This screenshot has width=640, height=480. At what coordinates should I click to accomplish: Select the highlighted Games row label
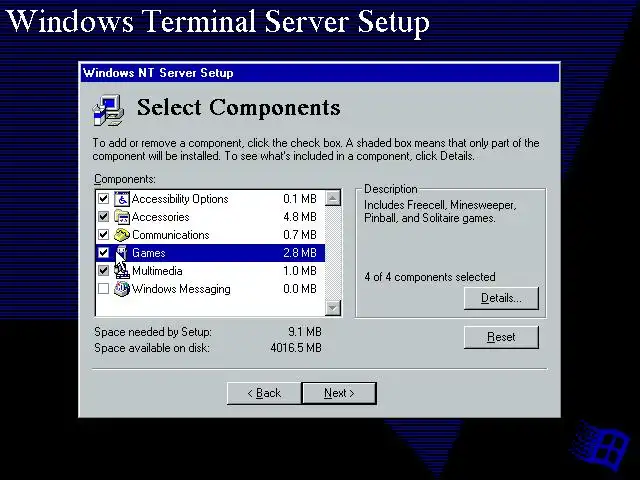click(149, 253)
